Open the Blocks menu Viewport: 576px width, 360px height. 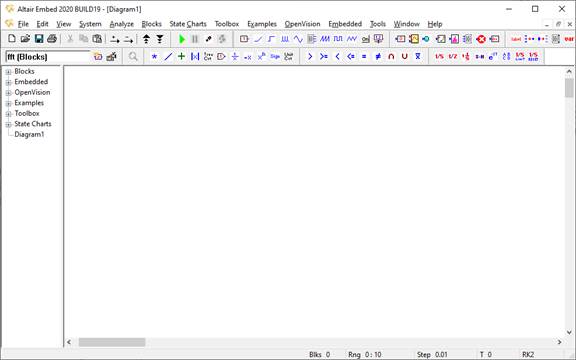(x=151, y=24)
